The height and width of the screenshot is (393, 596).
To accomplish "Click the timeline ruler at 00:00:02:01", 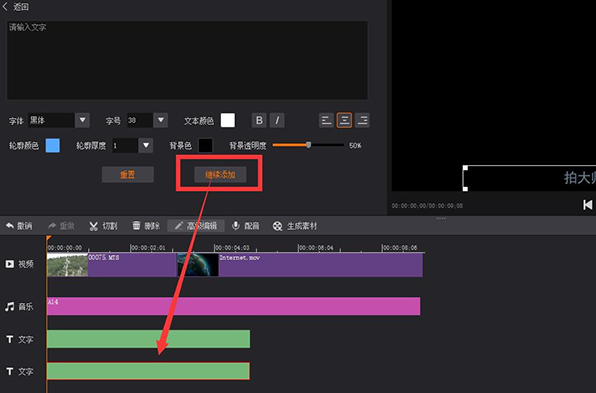I will click(x=148, y=248).
